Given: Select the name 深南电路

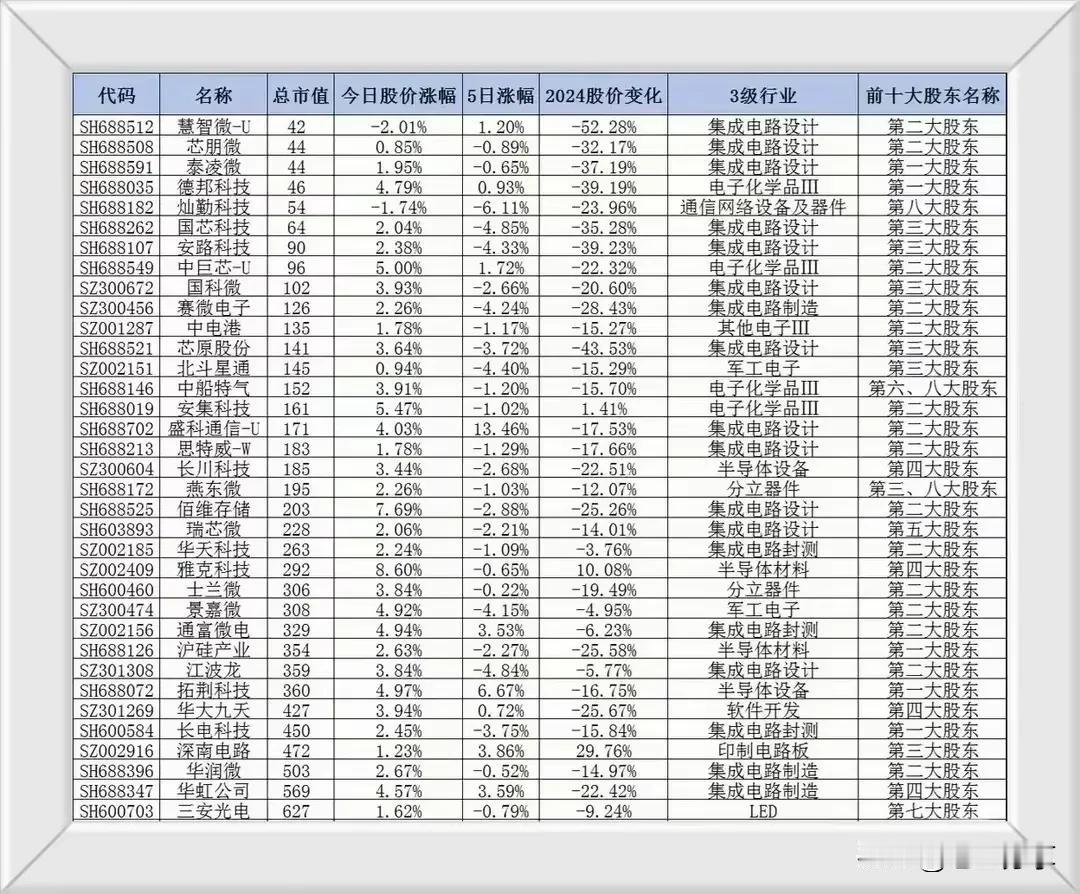Looking at the screenshot, I should (x=214, y=751).
